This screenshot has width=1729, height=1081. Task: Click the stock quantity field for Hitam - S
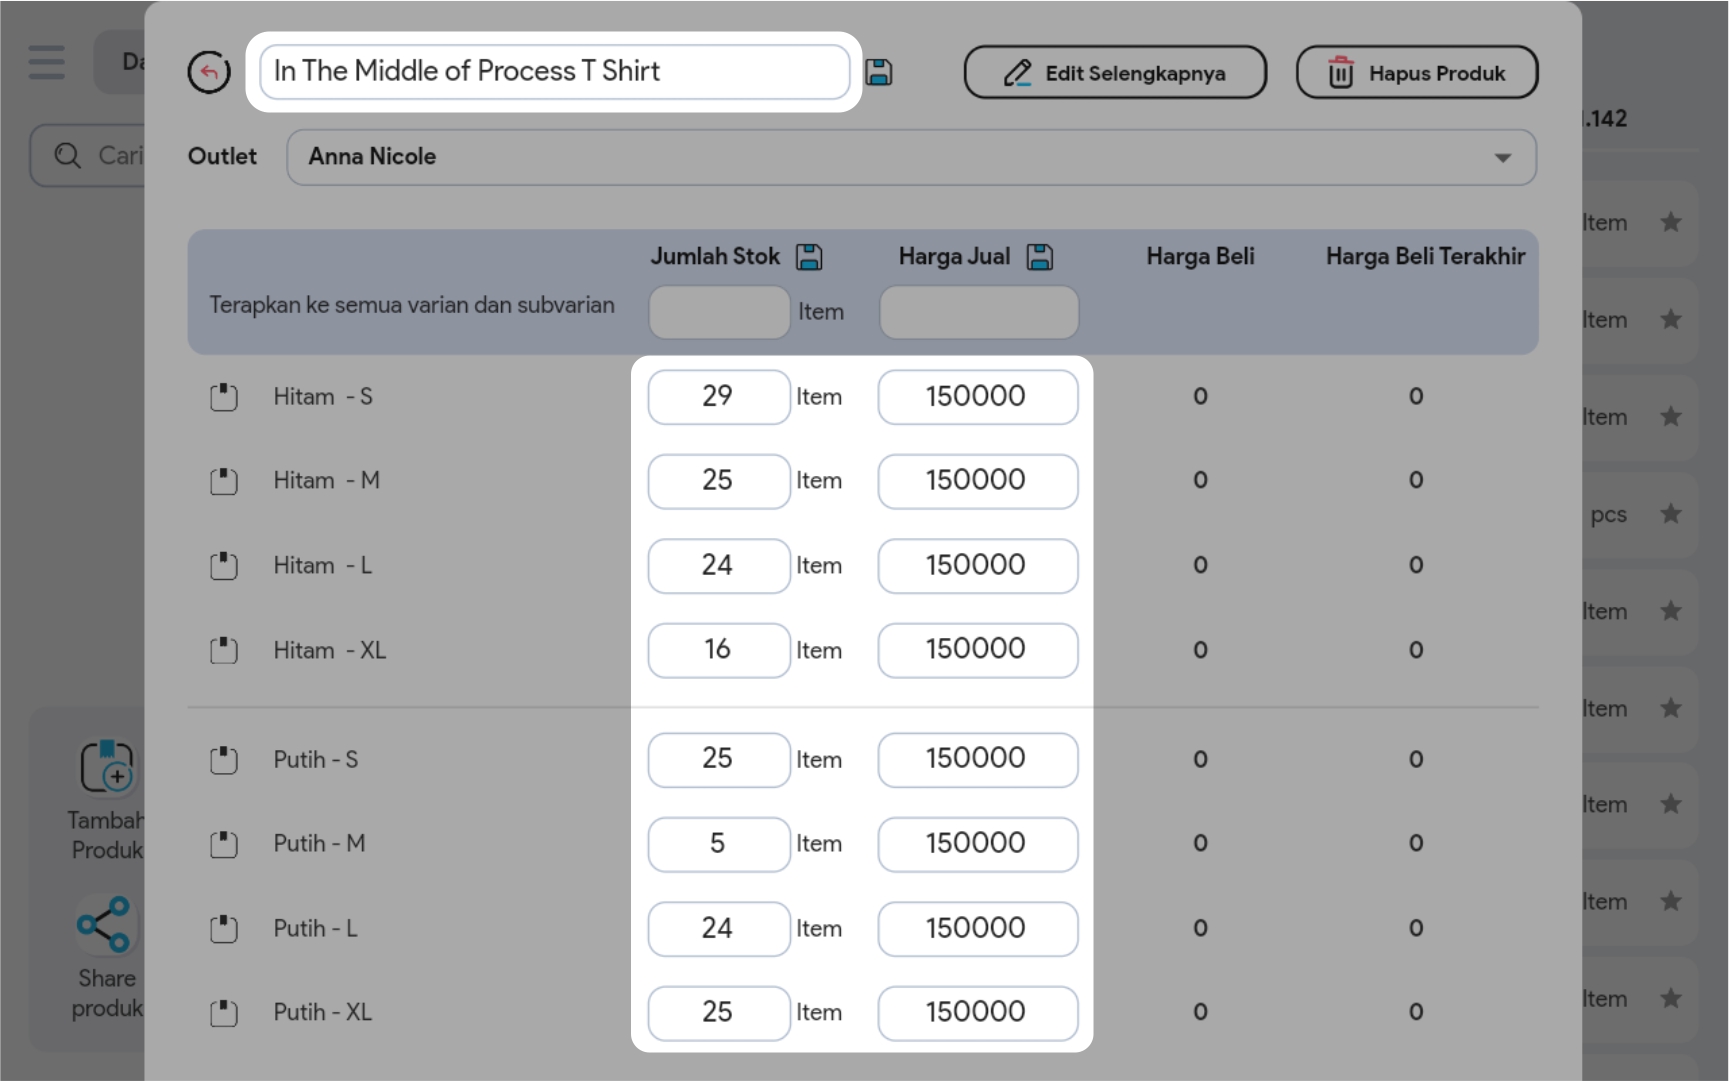tap(718, 397)
